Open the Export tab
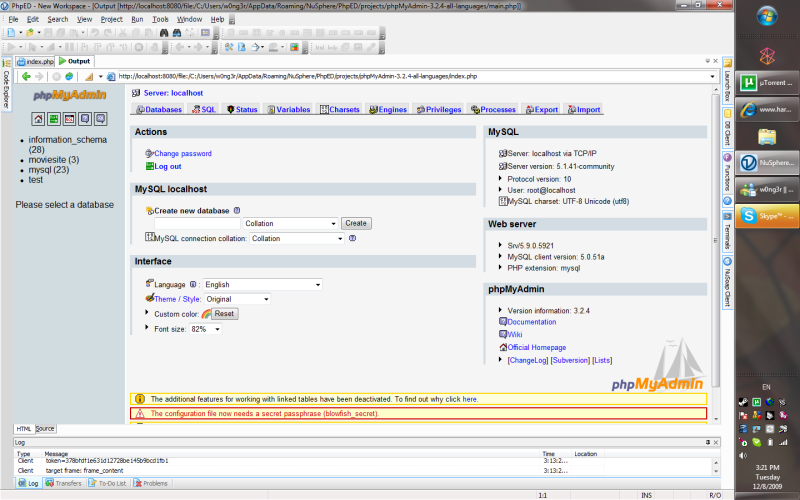This screenshot has height=500, width=800. [542, 109]
